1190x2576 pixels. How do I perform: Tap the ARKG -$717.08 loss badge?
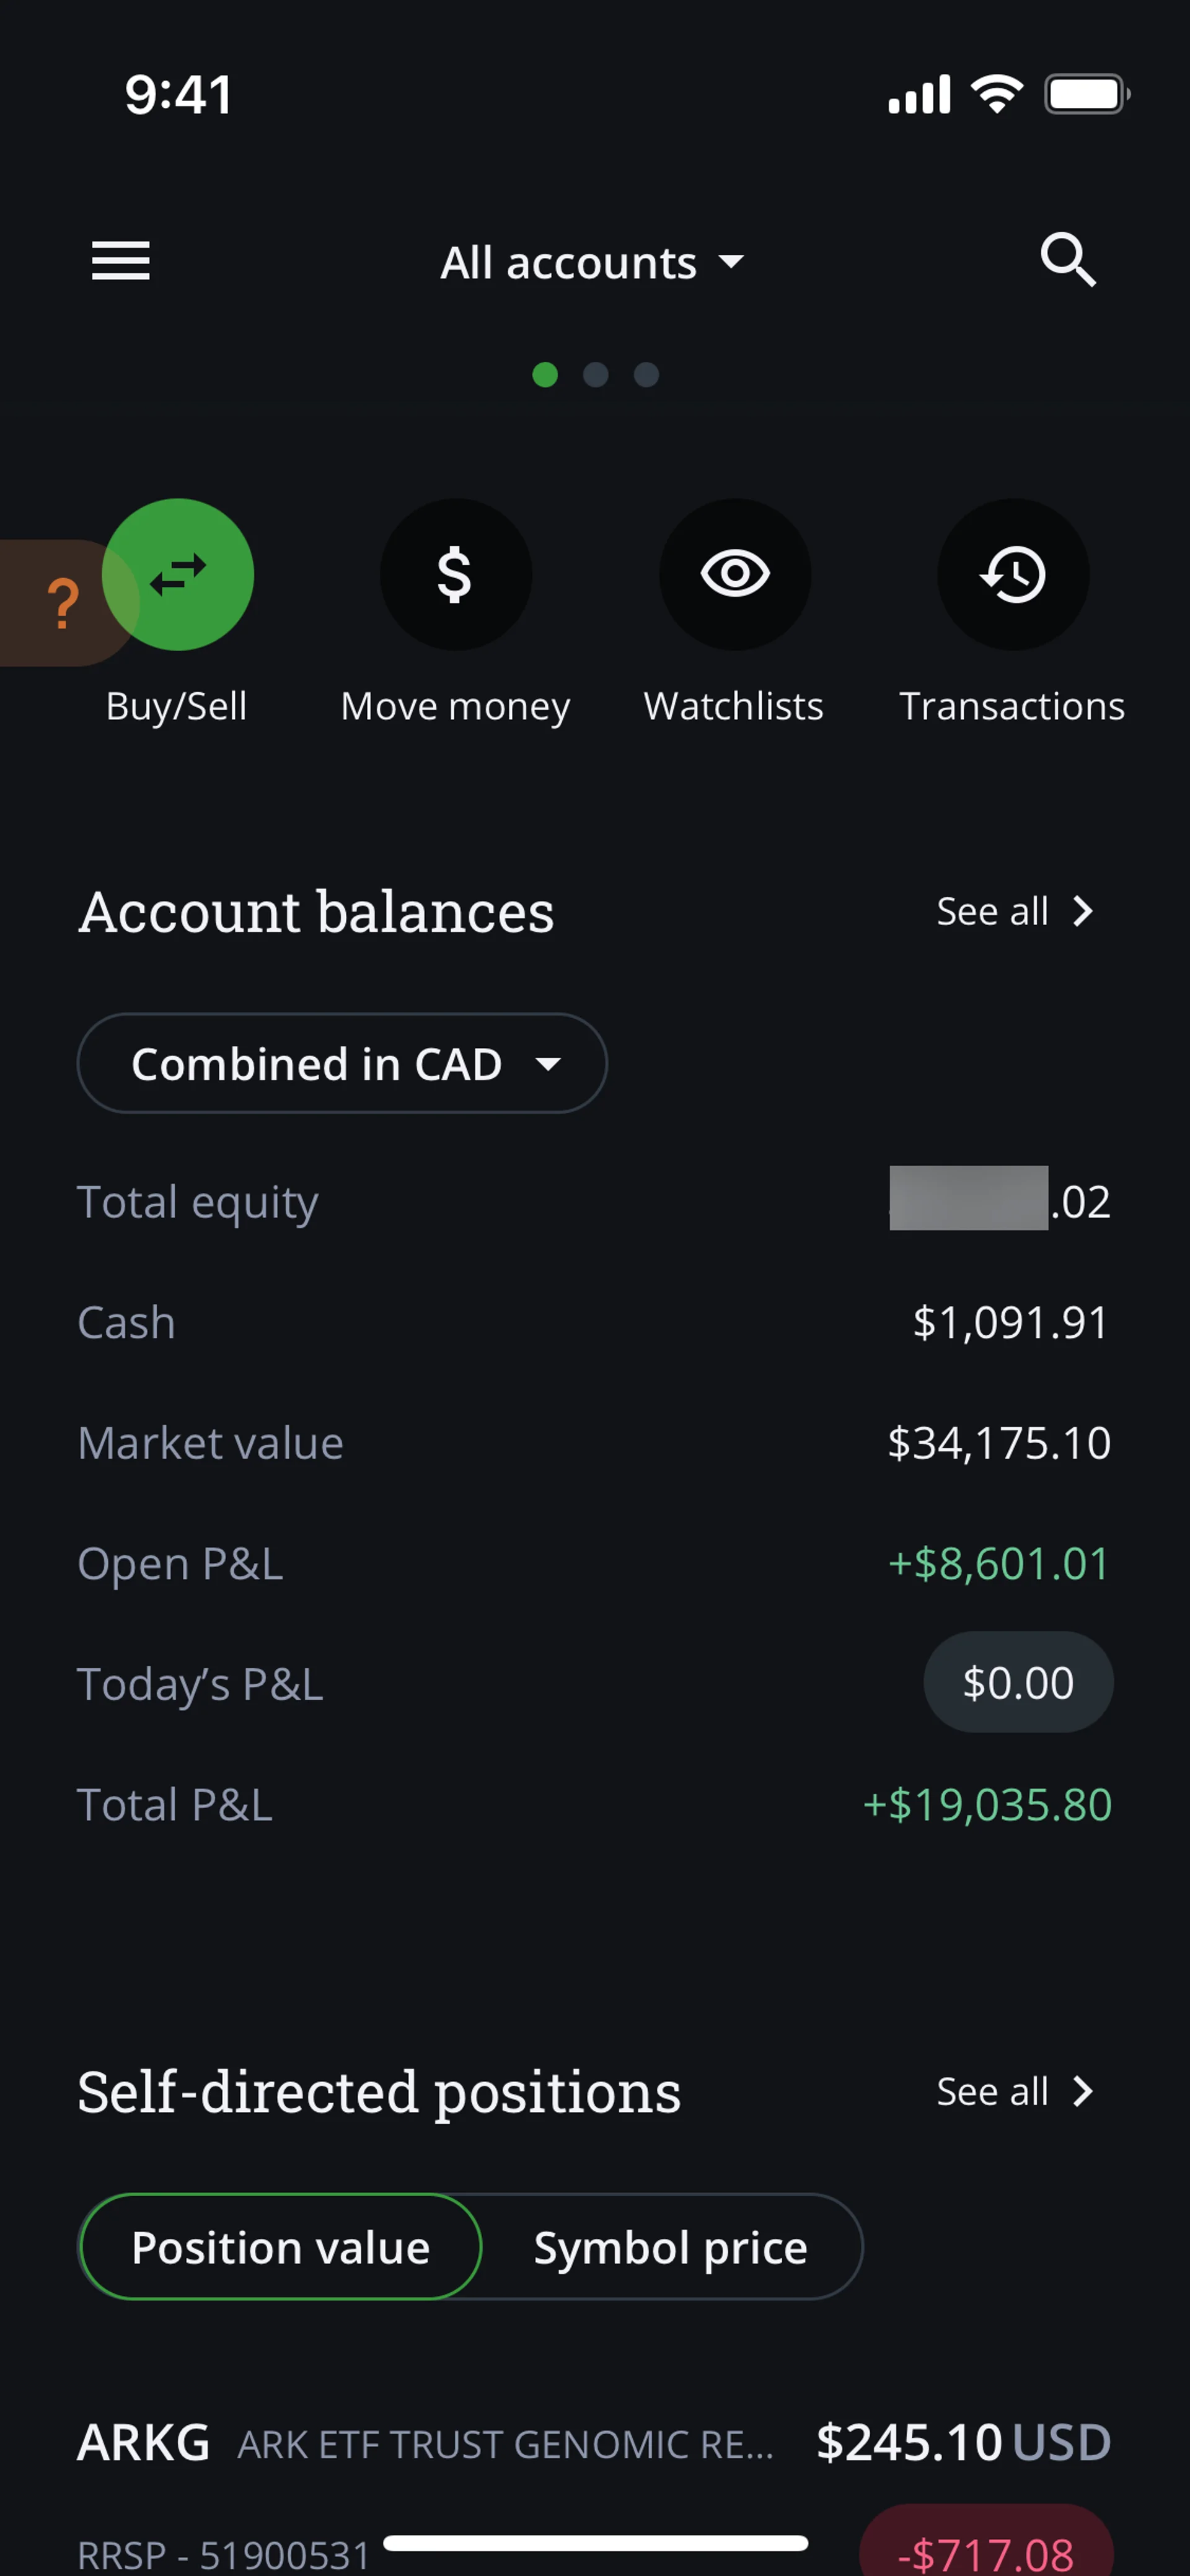[x=986, y=2550]
